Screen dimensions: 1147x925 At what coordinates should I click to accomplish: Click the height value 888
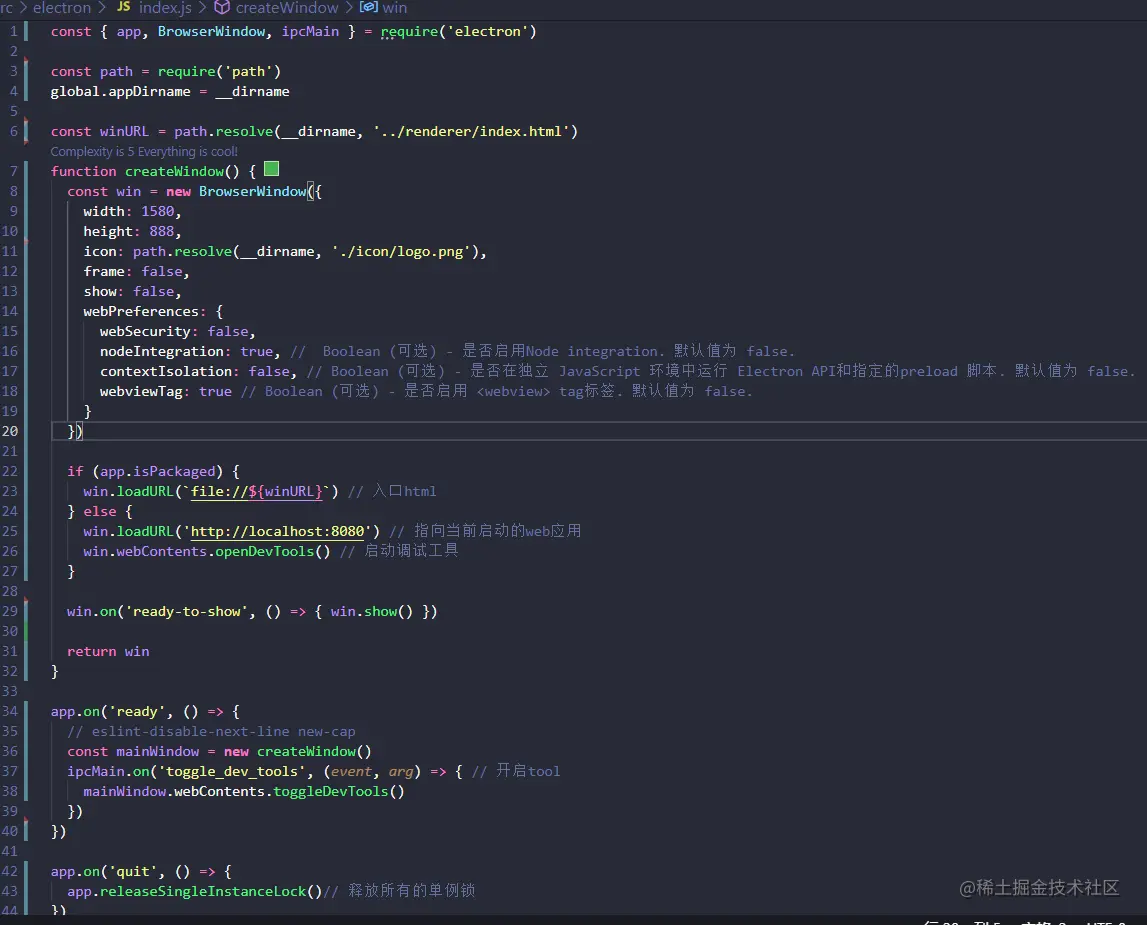(x=162, y=231)
